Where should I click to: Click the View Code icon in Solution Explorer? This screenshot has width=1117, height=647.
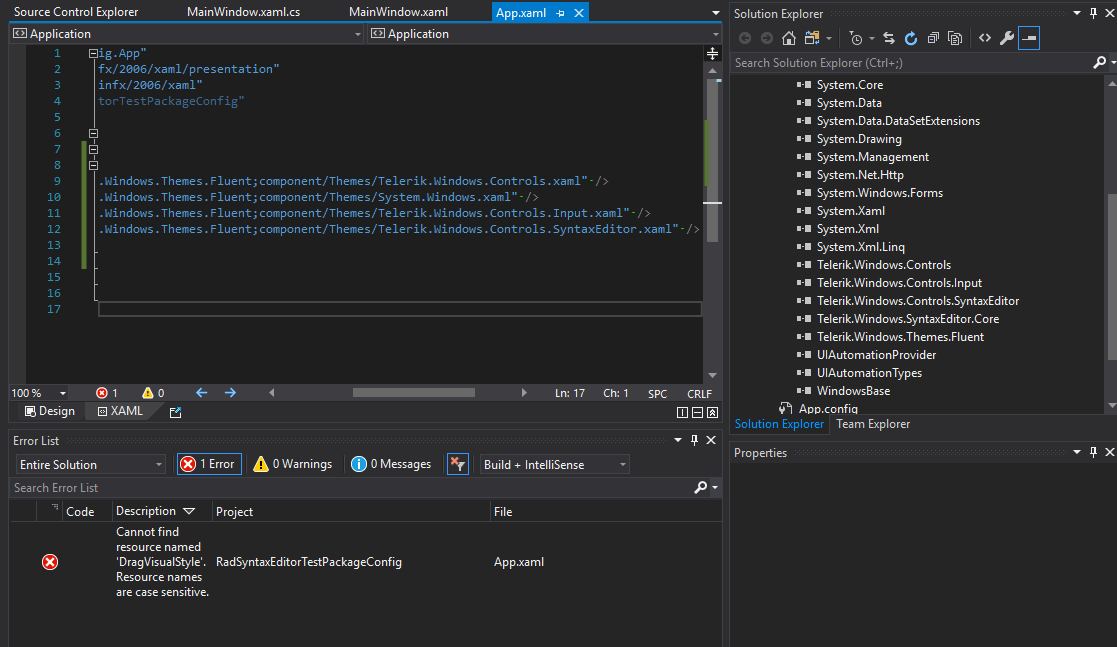tap(985, 38)
